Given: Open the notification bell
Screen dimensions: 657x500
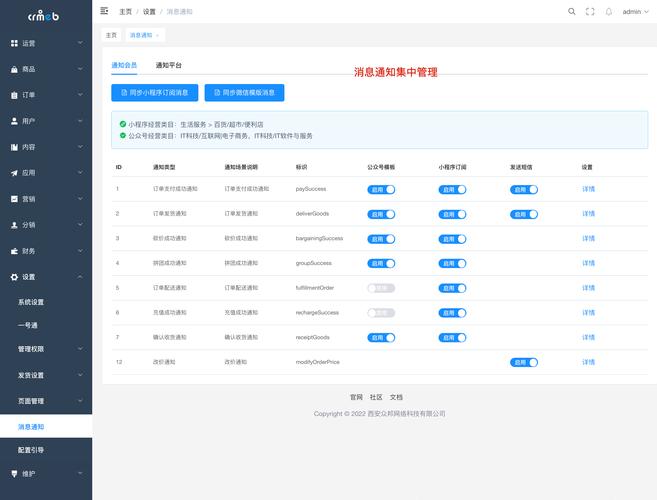Looking at the screenshot, I should pyautogui.click(x=609, y=12).
